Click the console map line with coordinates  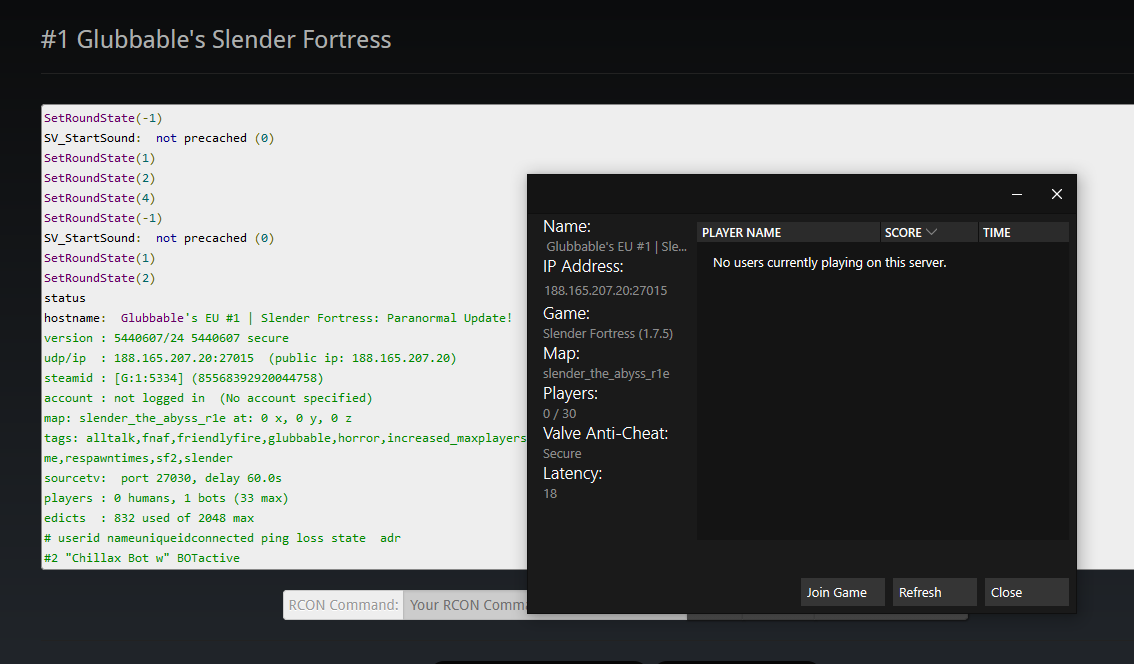pyautogui.click(x=198, y=418)
